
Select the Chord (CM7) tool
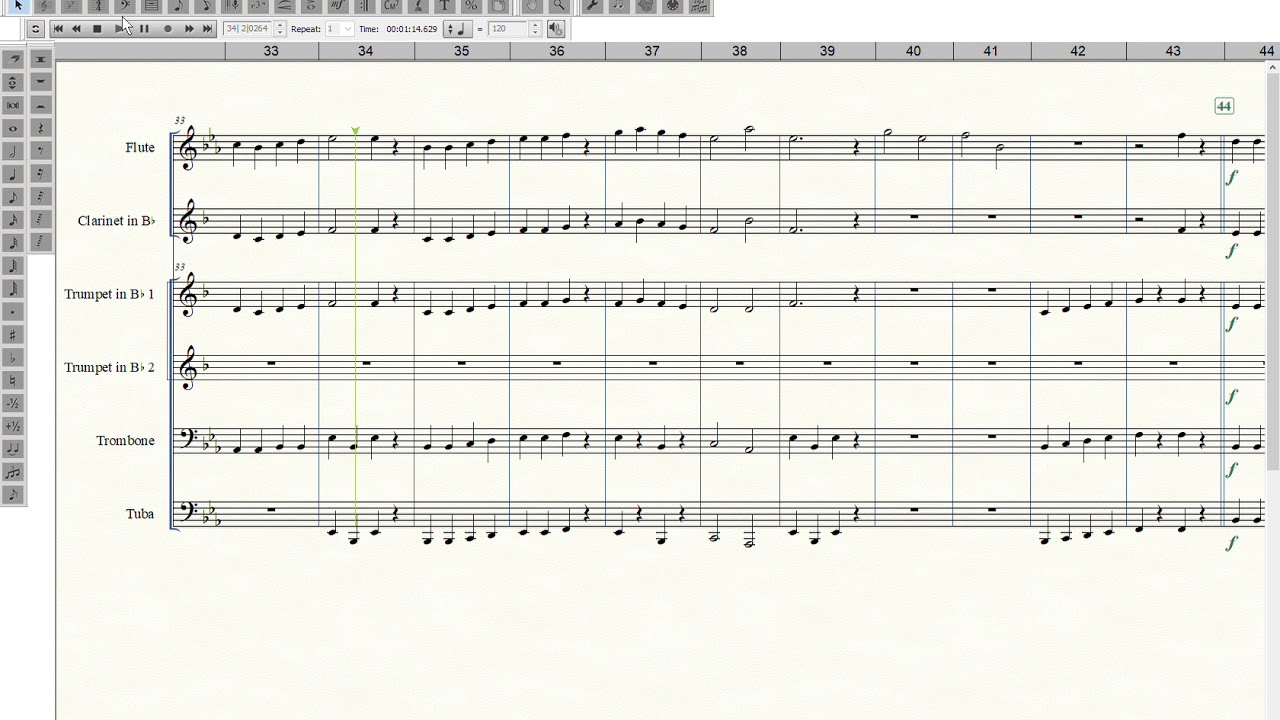coord(392,6)
